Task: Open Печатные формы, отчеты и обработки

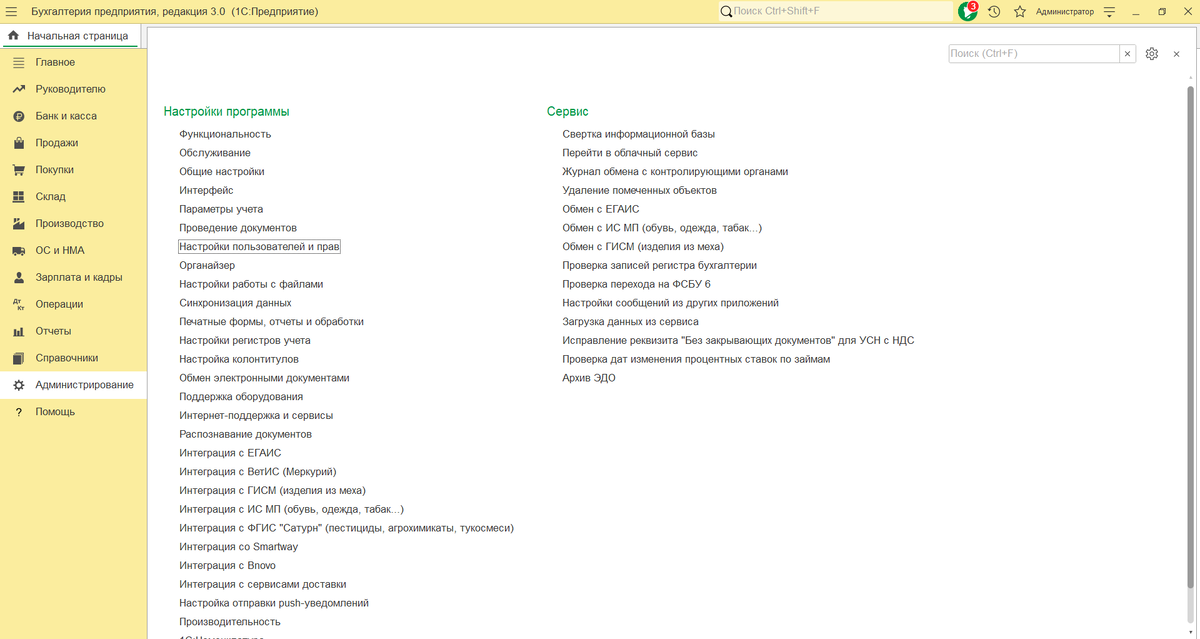Action: [x=271, y=322]
